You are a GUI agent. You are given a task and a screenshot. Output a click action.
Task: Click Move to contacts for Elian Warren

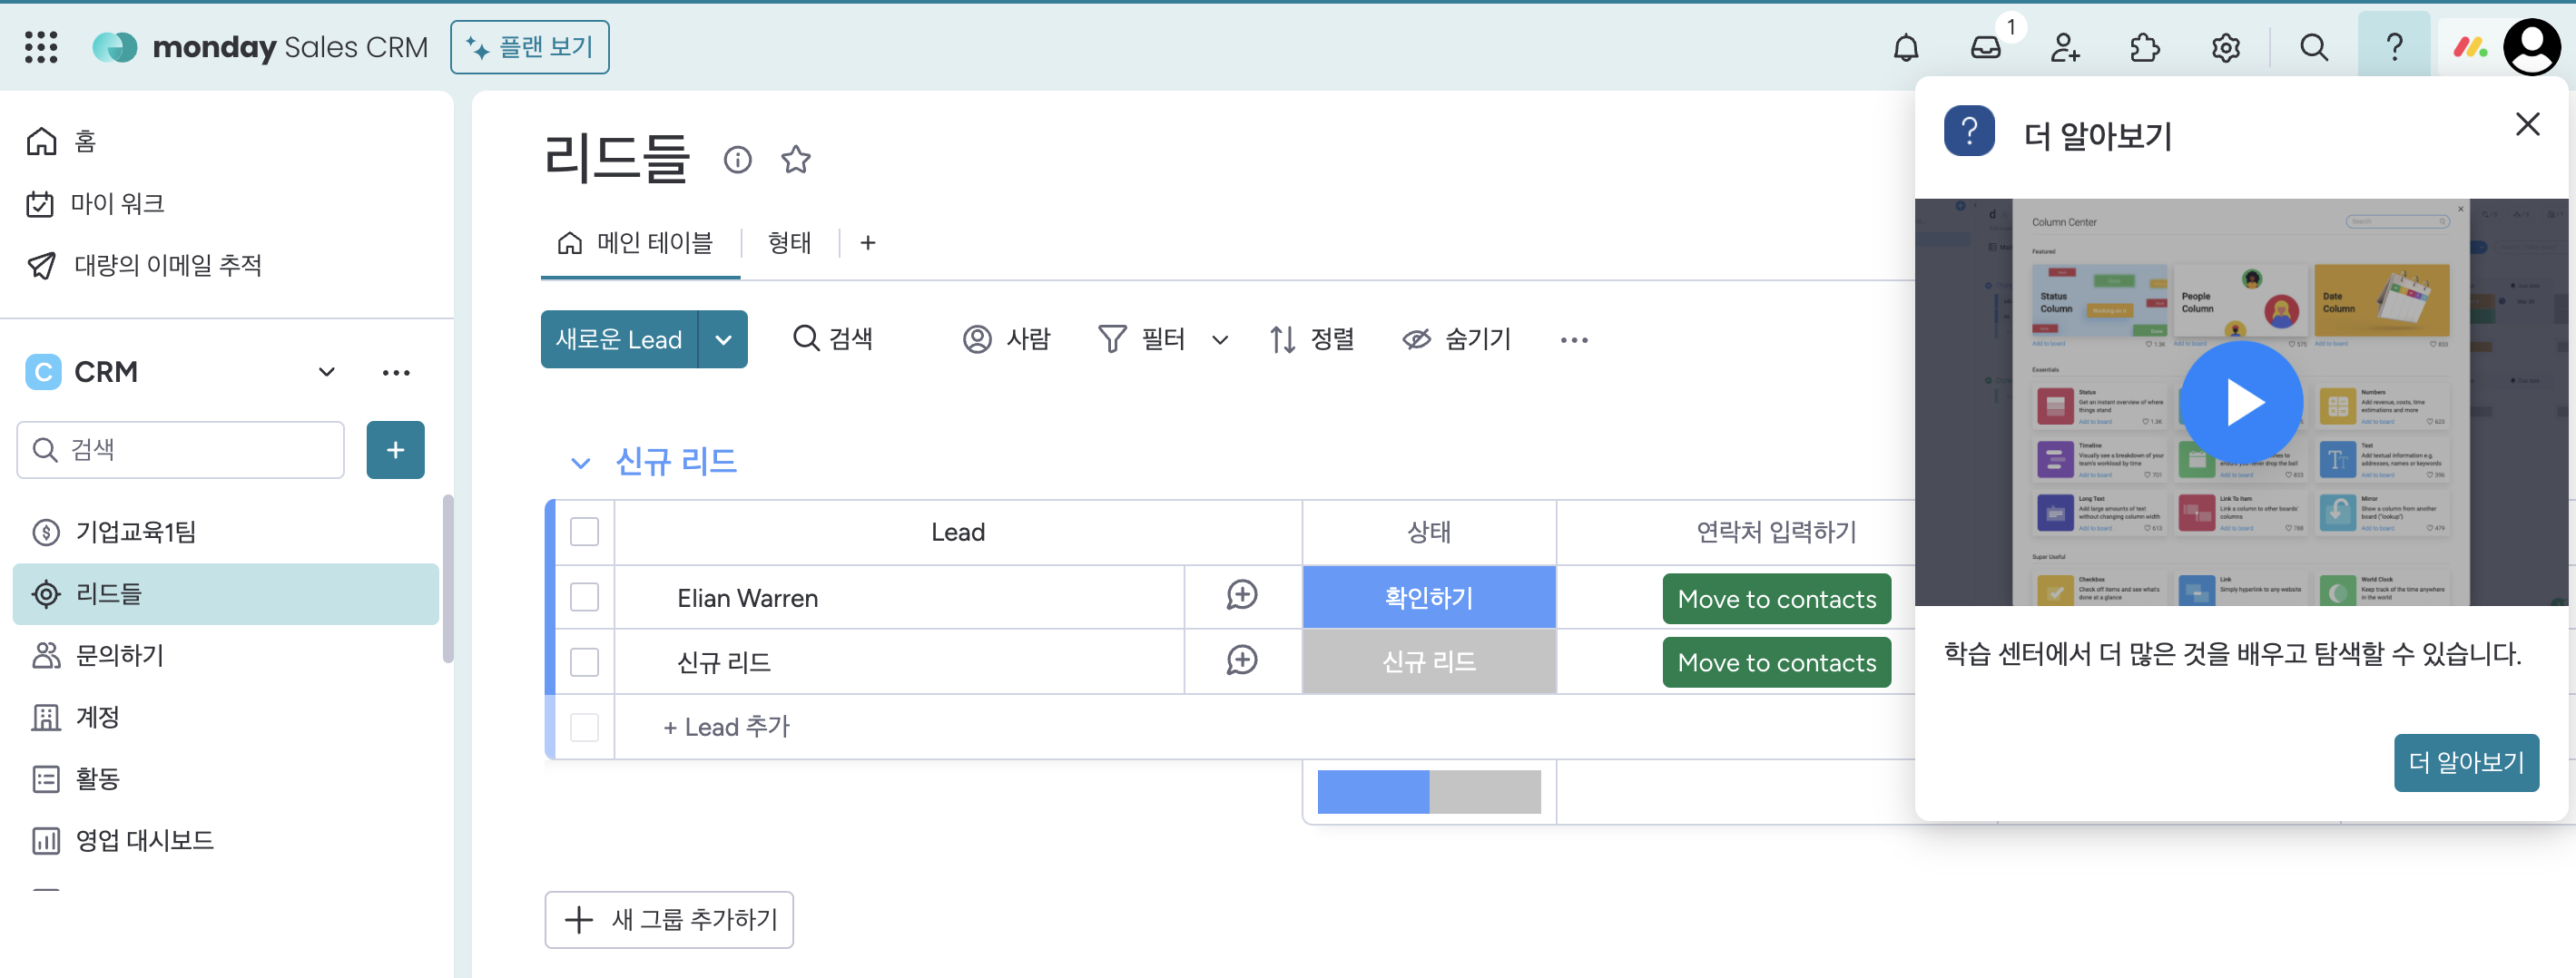point(1776,598)
